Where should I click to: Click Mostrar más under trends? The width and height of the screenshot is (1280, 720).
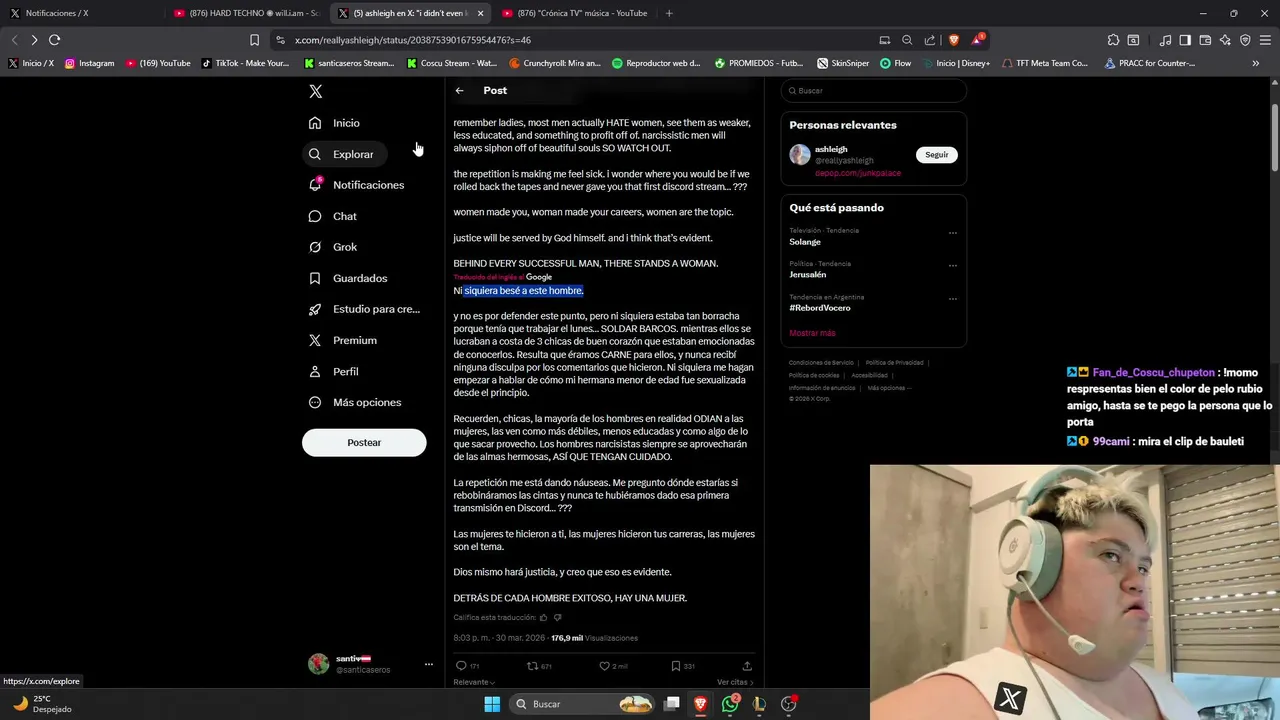[812, 333]
